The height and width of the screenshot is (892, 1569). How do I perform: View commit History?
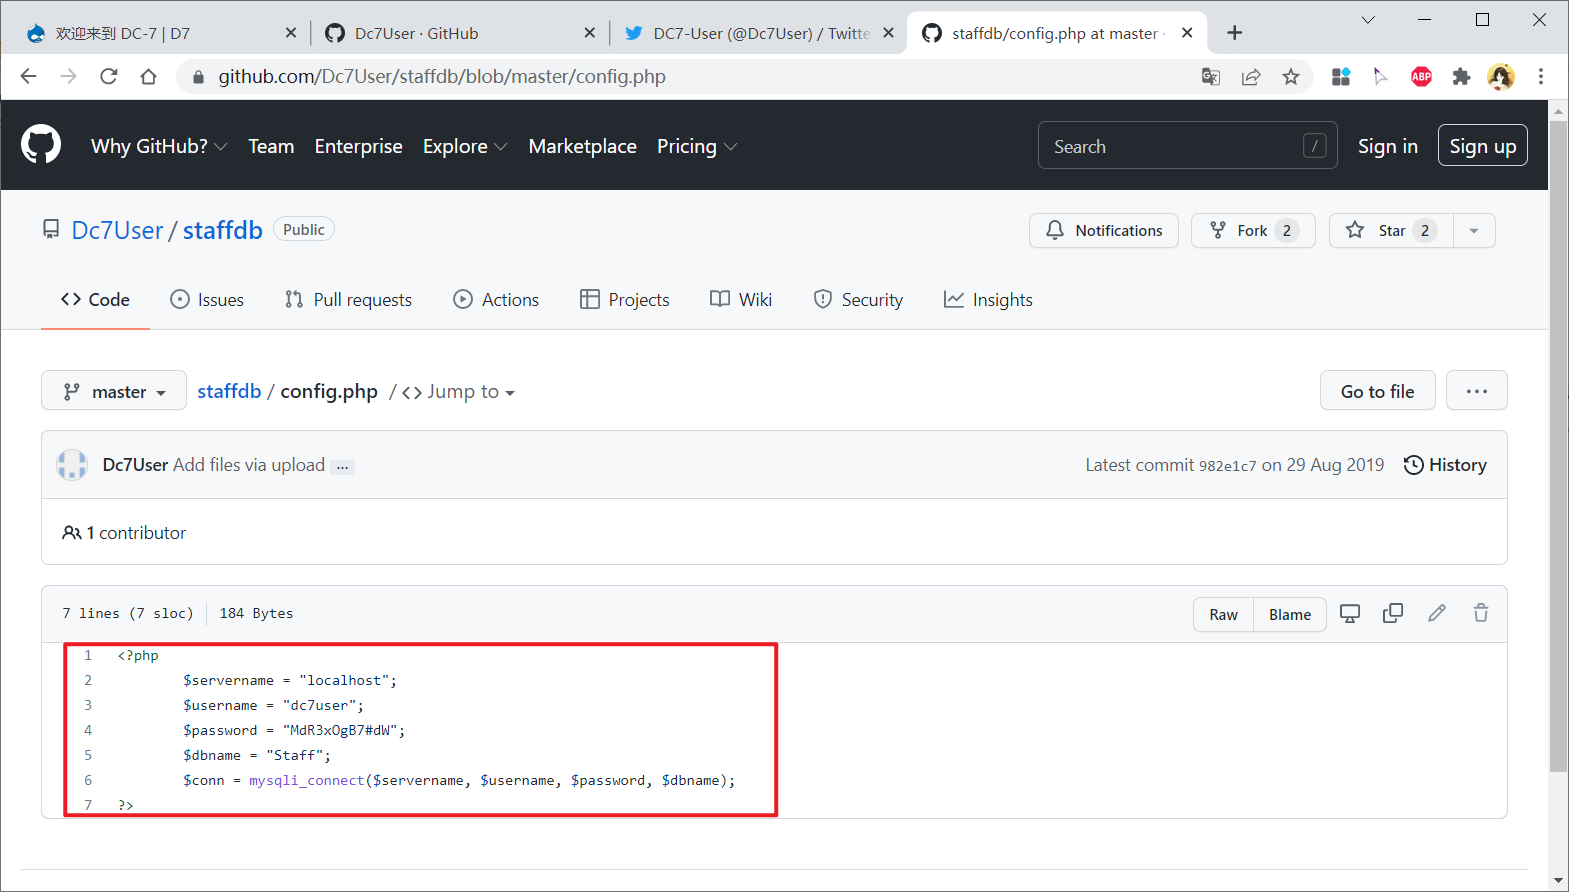1445,465
